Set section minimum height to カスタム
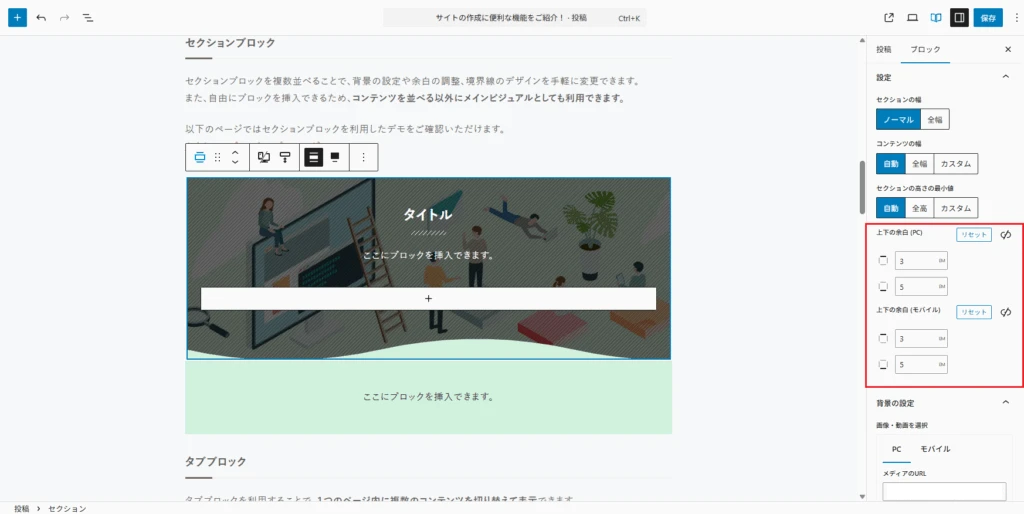This screenshot has width=1024, height=514. click(956, 208)
